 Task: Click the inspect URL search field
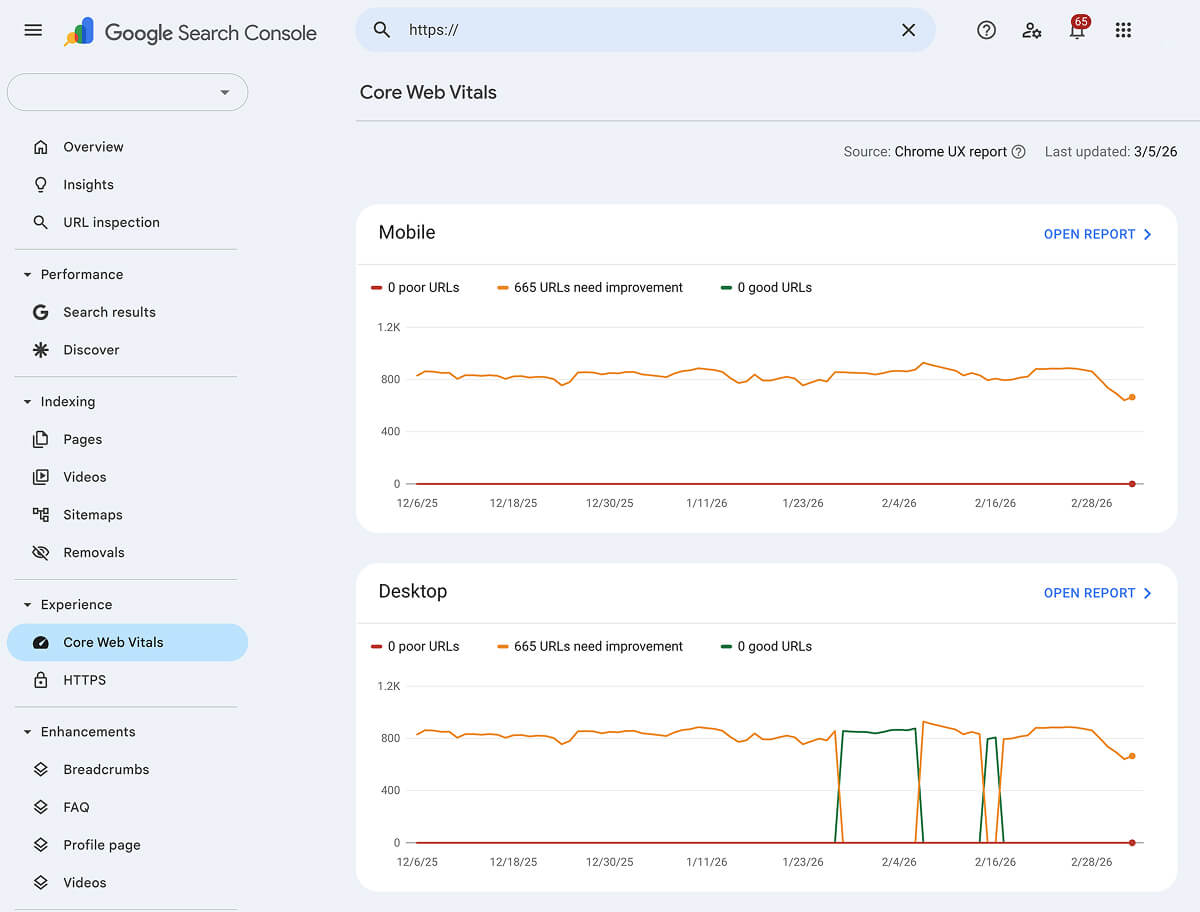645,30
